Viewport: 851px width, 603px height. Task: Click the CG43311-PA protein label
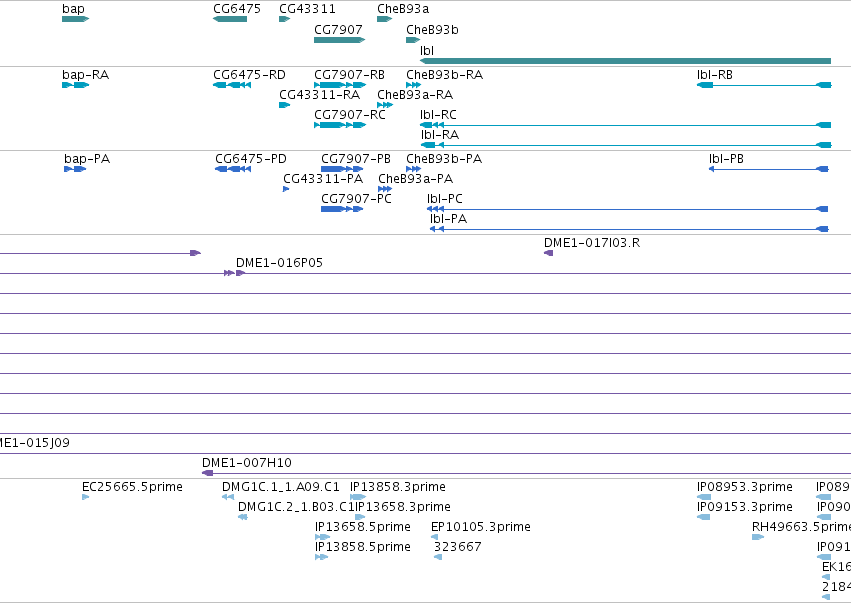323,179
